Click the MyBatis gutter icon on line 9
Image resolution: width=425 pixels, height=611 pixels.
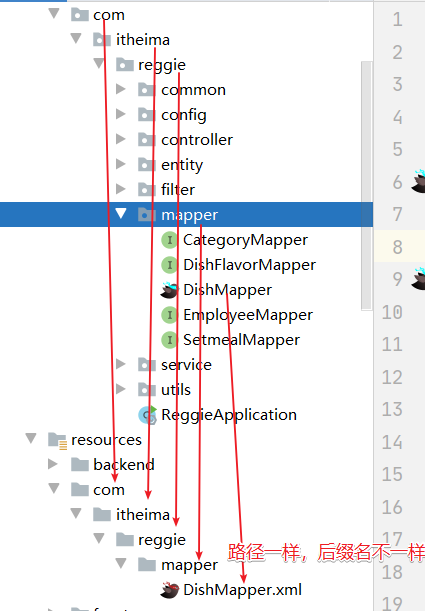click(419, 279)
